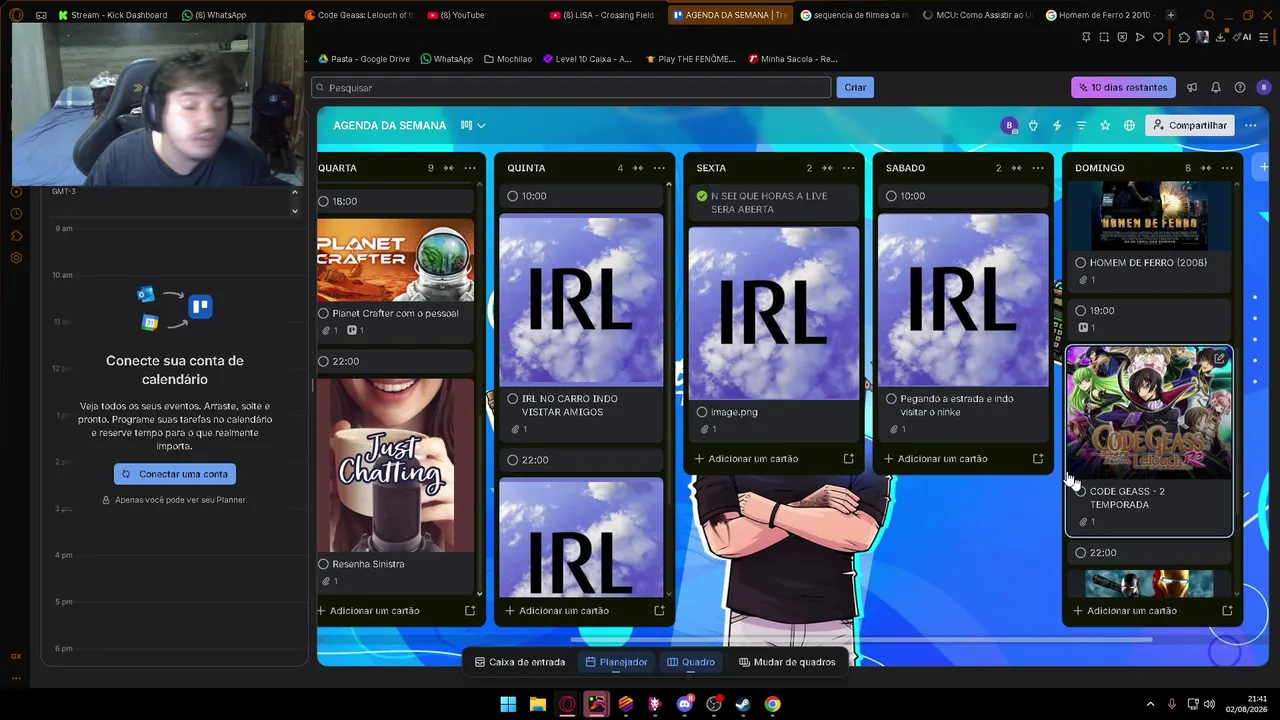Open DOMINGO list actions menu
The height and width of the screenshot is (720, 1280).
point(1227,168)
